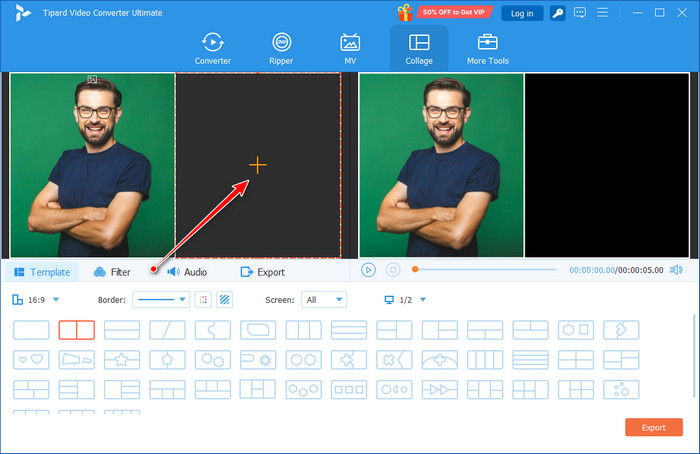Select the two vertical split template
700x454 pixels.
[77, 330]
